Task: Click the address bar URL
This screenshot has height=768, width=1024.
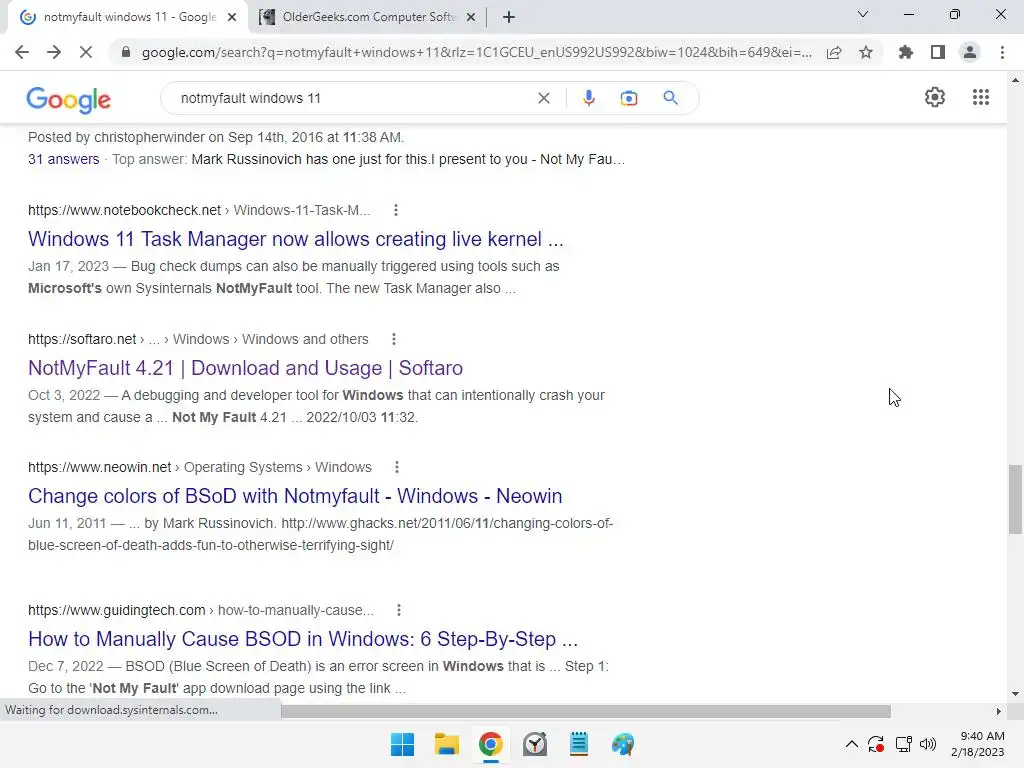Action: pos(477,52)
